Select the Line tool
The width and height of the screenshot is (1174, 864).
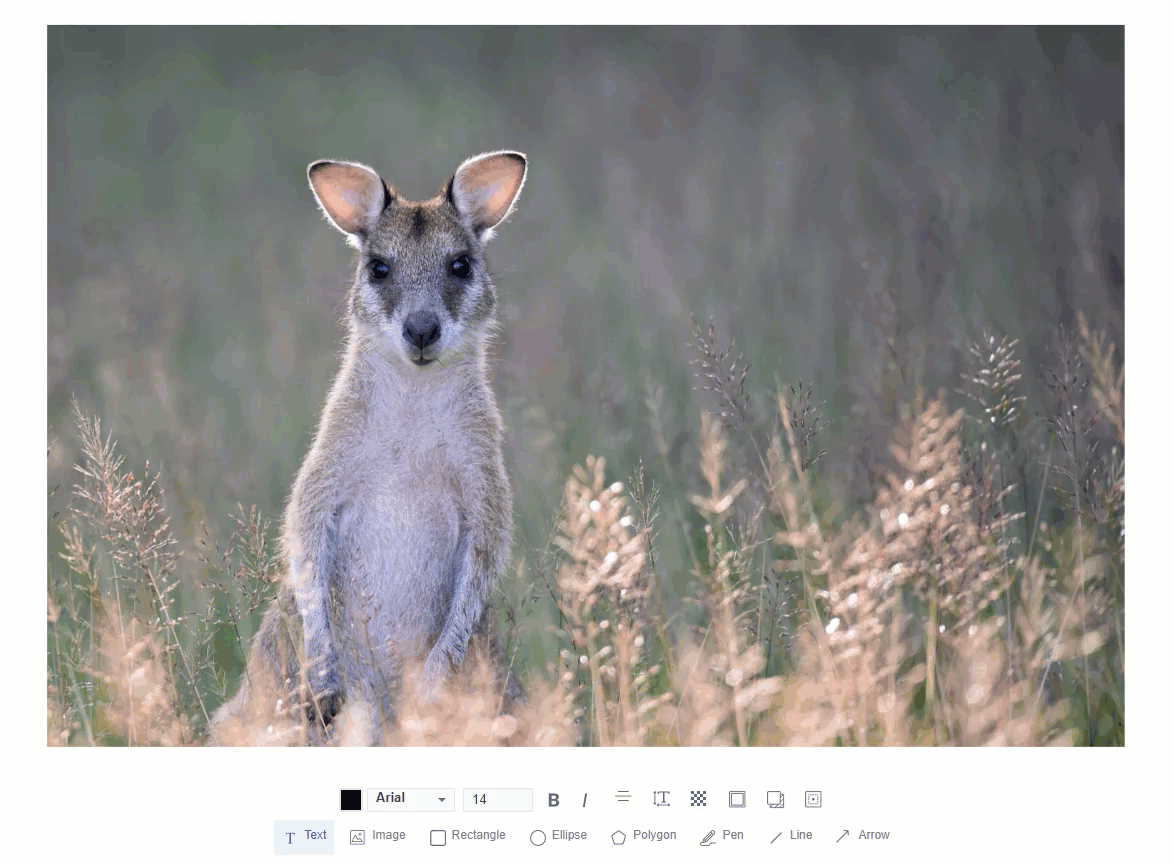click(x=791, y=836)
